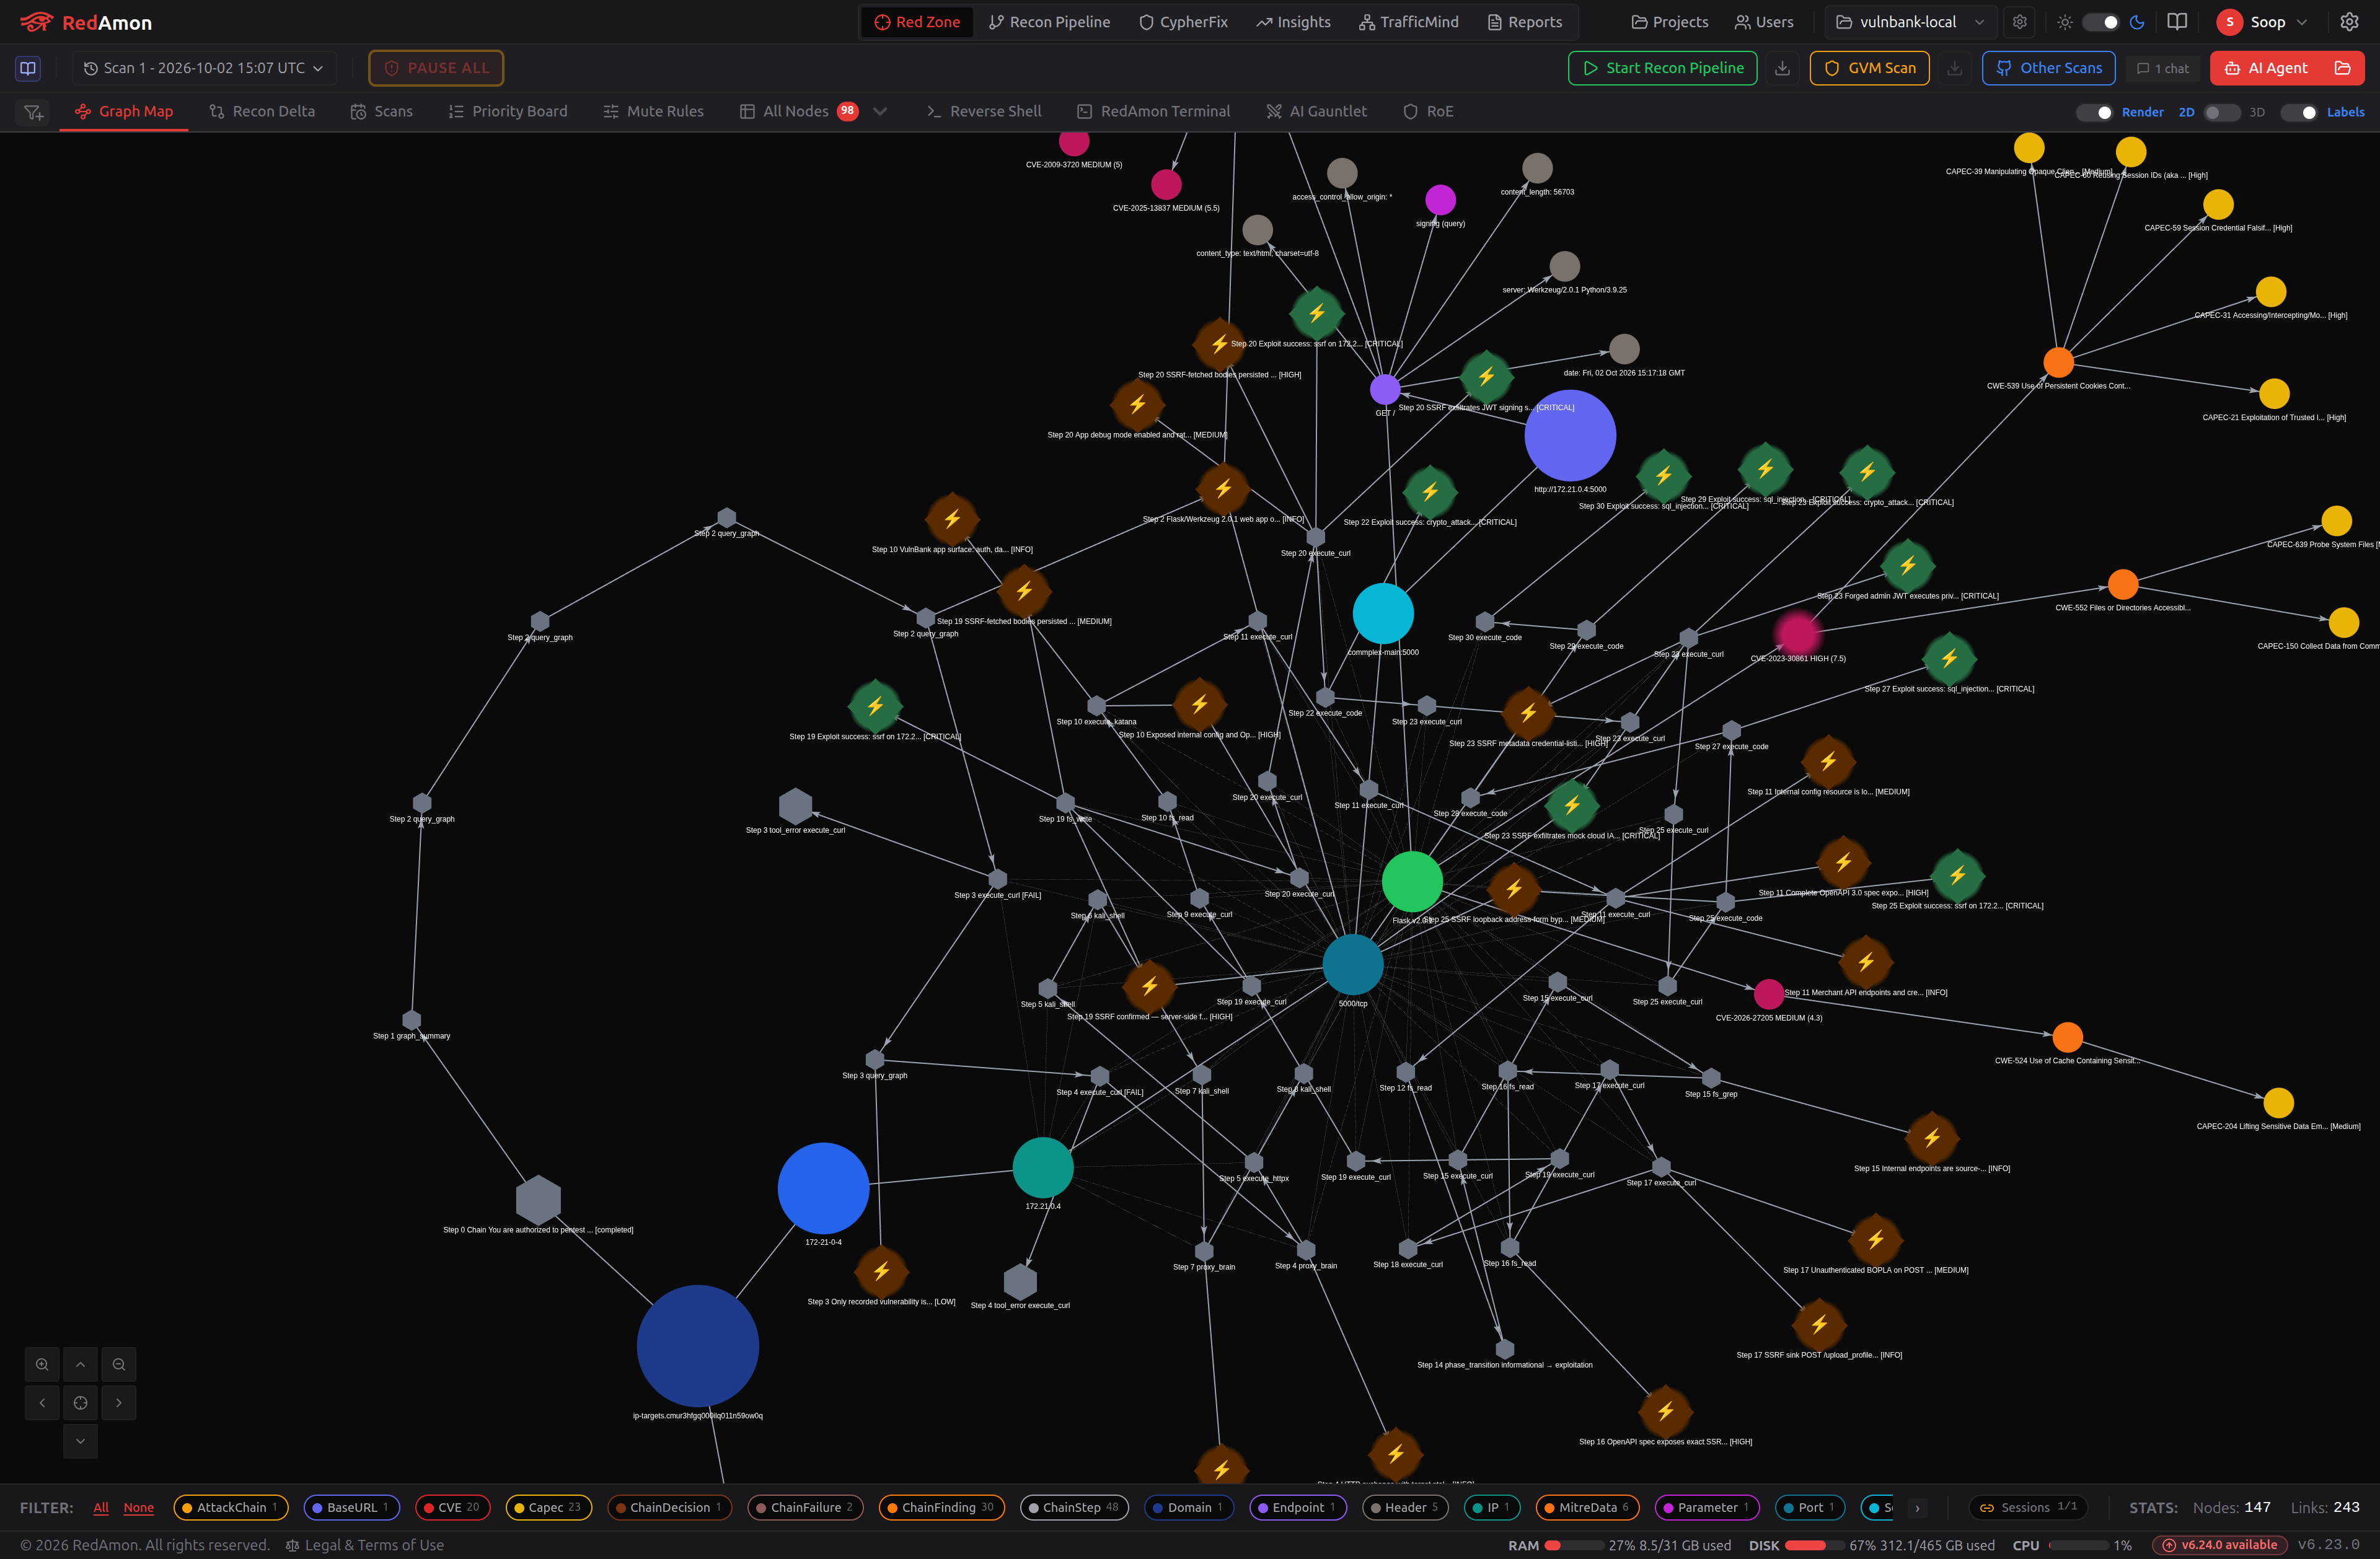Zoom in on the graph
The image size is (2380, 1559).
(42, 1364)
